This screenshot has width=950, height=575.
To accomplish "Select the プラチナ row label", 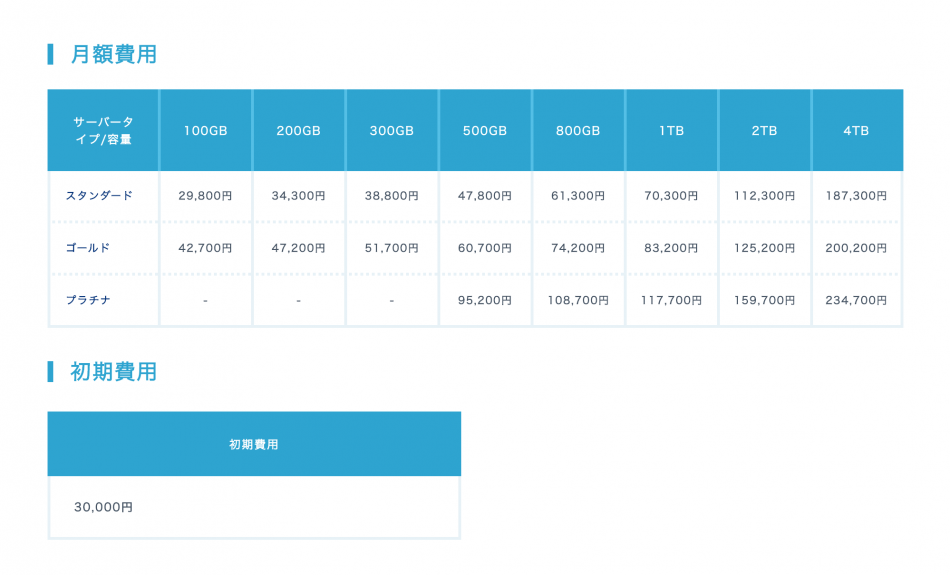I will click(x=88, y=300).
